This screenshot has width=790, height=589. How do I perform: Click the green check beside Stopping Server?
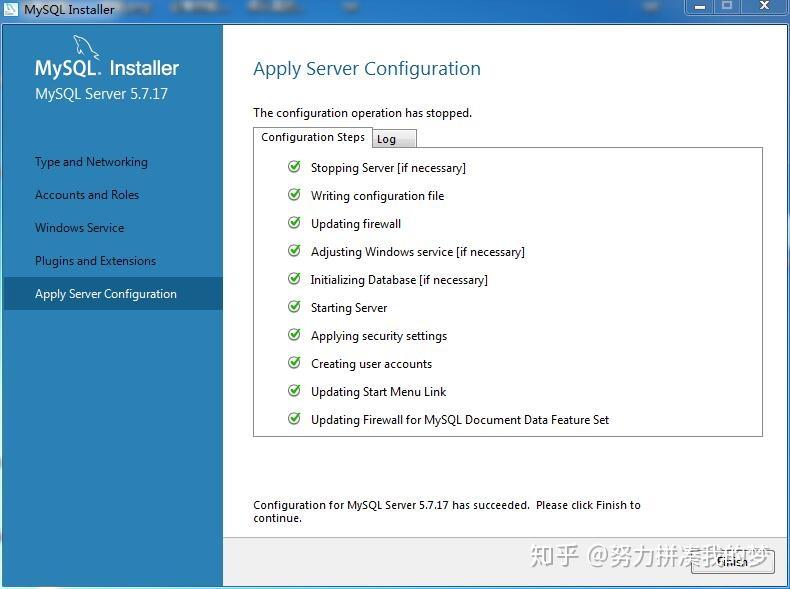(294, 167)
